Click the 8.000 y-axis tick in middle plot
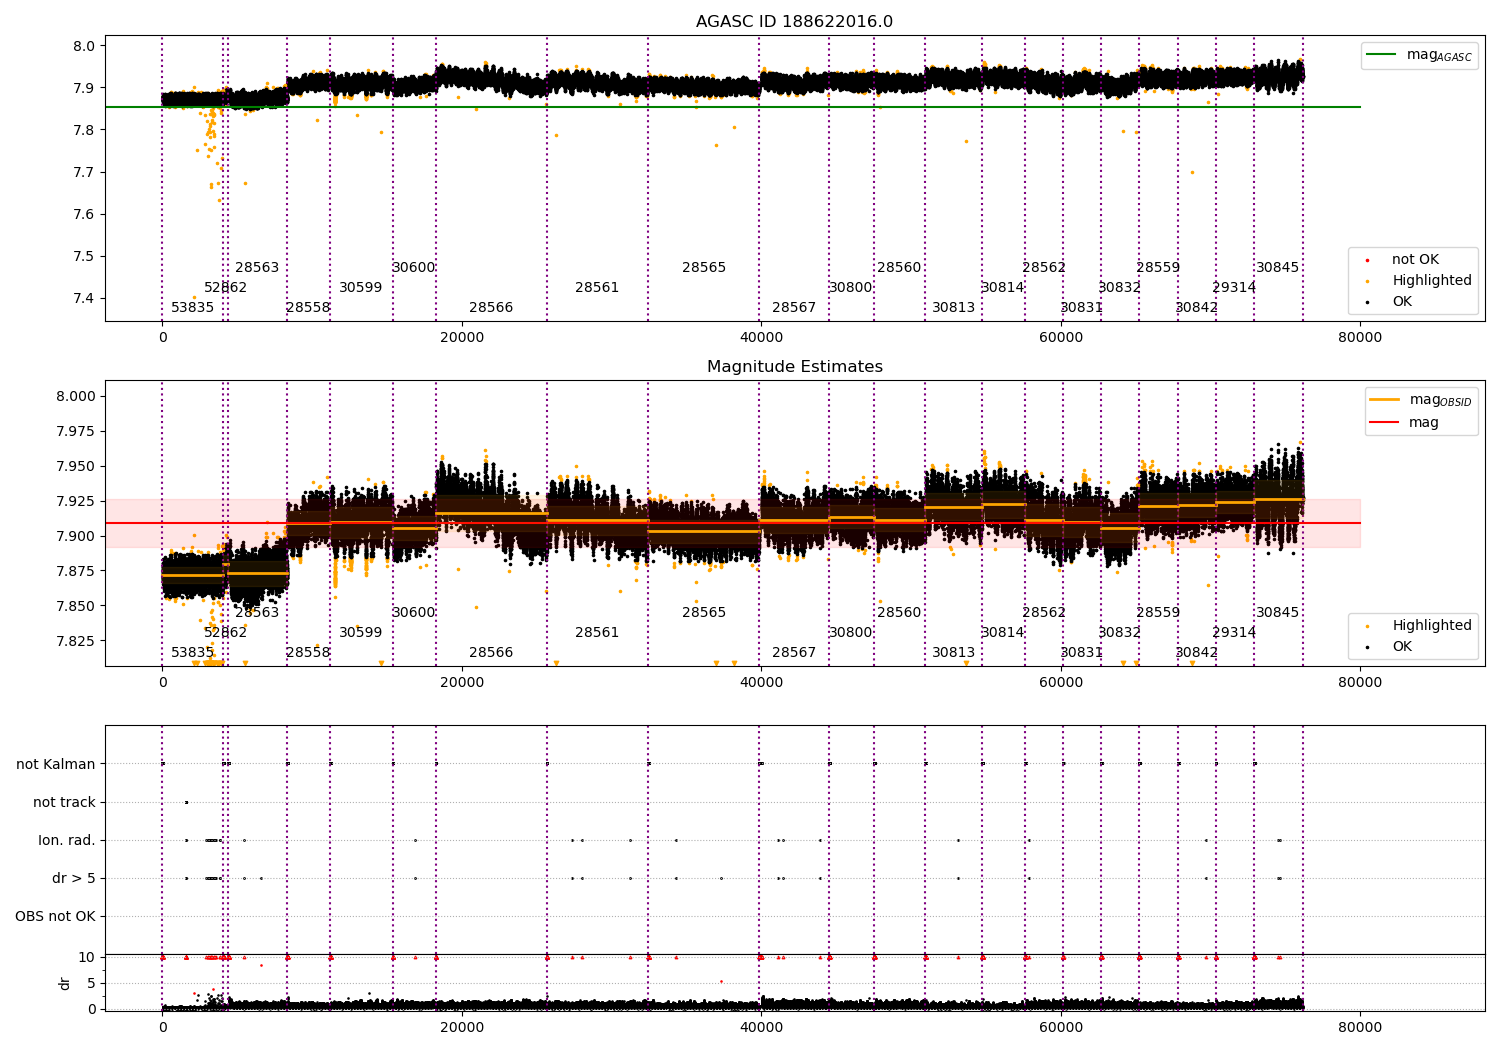This screenshot has width=1500, height=1050. coord(76,397)
